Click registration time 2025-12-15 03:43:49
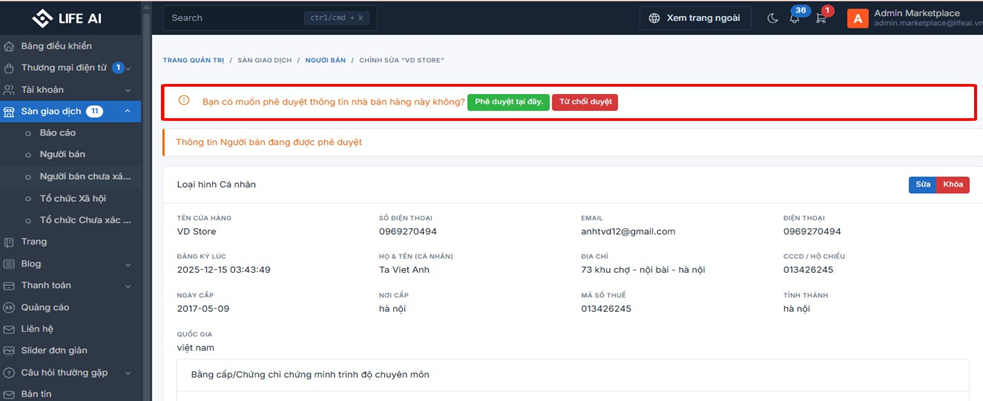This screenshot has height=401, width=983. pos(224,270)
